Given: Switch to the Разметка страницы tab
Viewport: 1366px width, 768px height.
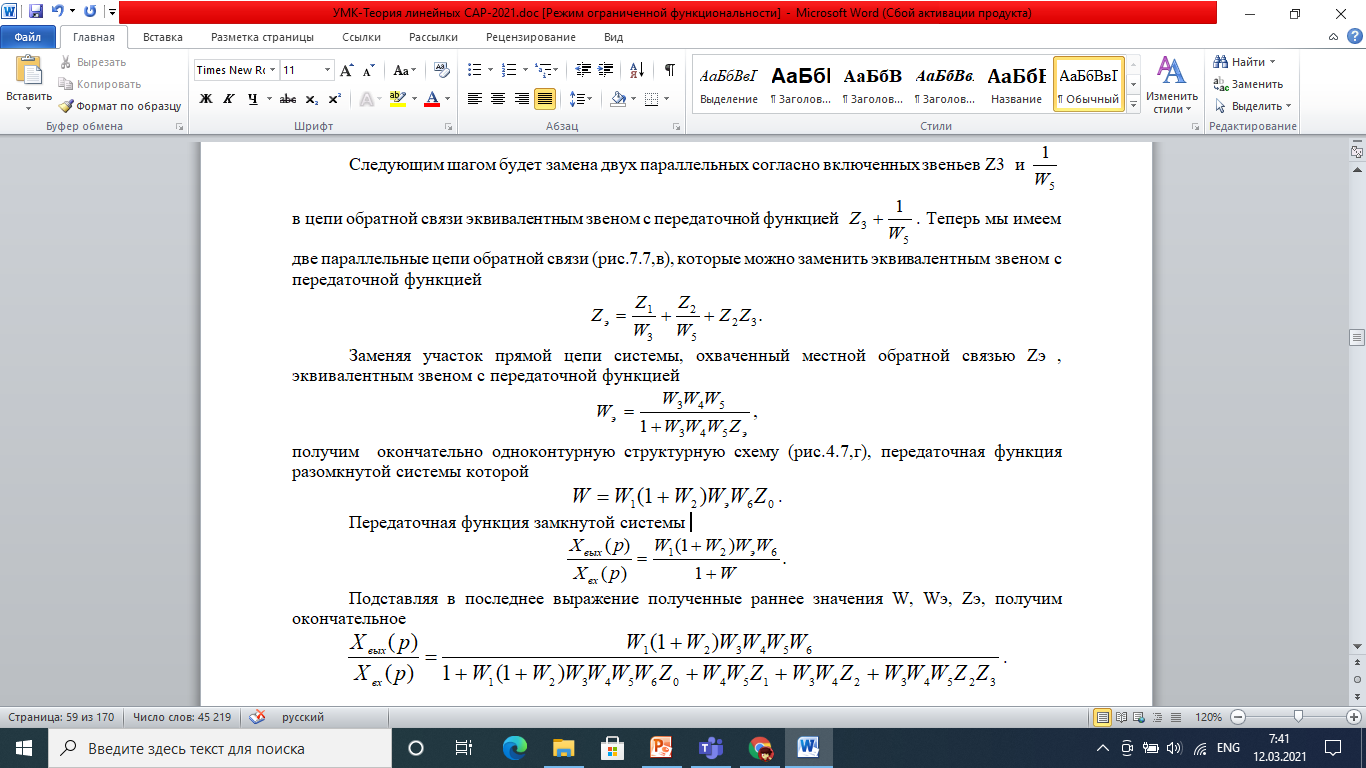Looking at the screenshot, I should [262, 37].
